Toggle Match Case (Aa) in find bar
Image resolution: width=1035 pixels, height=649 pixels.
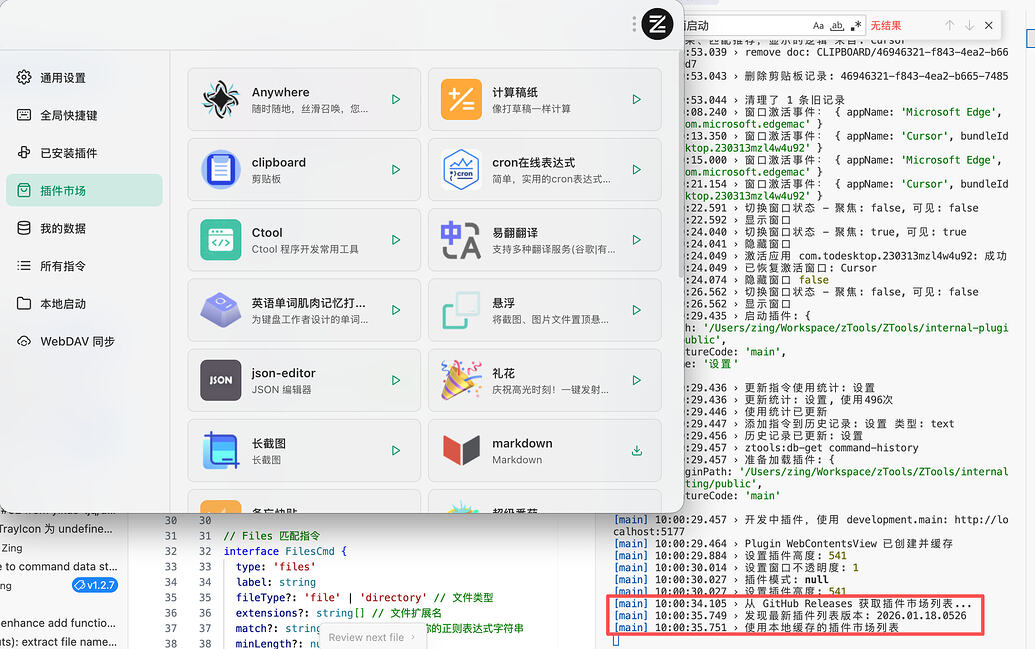818,25
